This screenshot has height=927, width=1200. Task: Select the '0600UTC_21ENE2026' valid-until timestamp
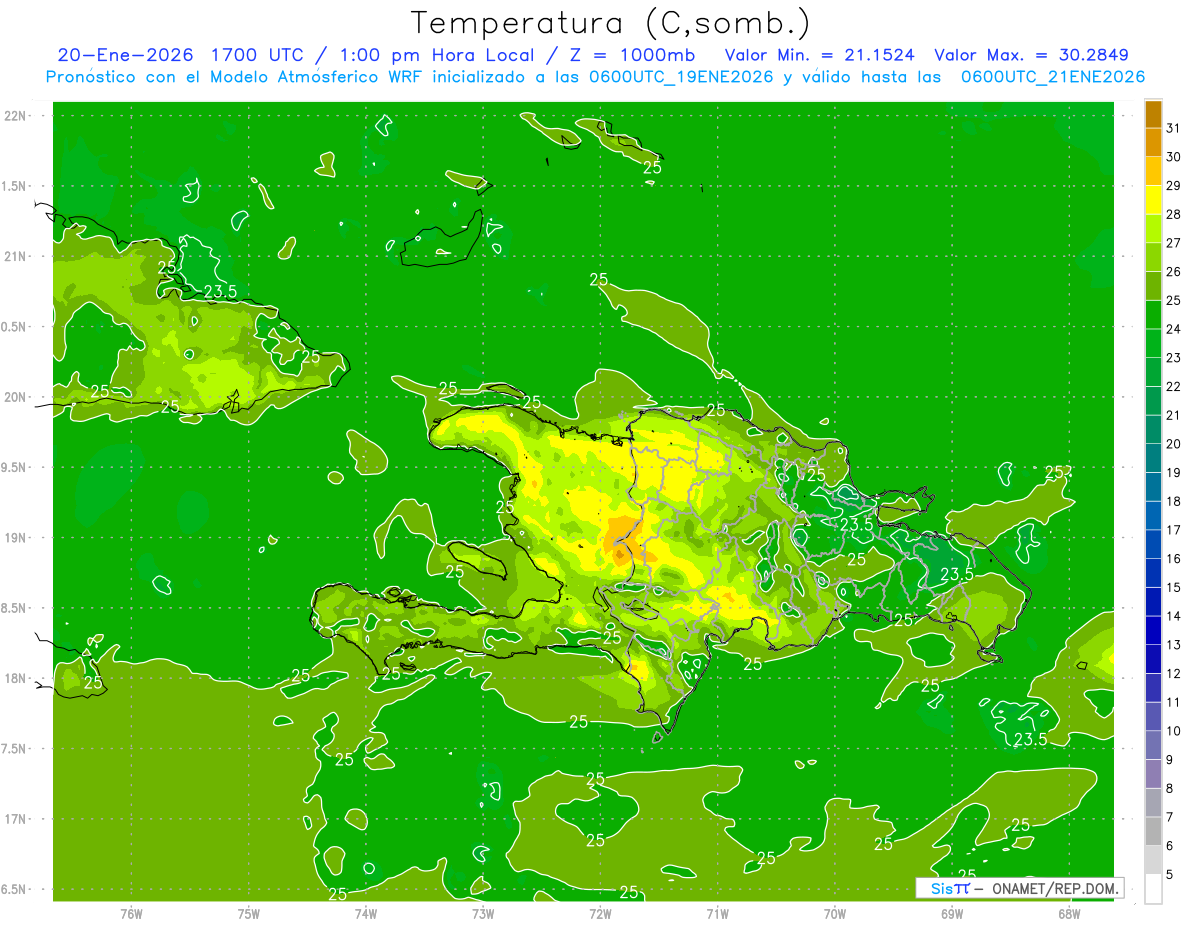[1052, 77]
